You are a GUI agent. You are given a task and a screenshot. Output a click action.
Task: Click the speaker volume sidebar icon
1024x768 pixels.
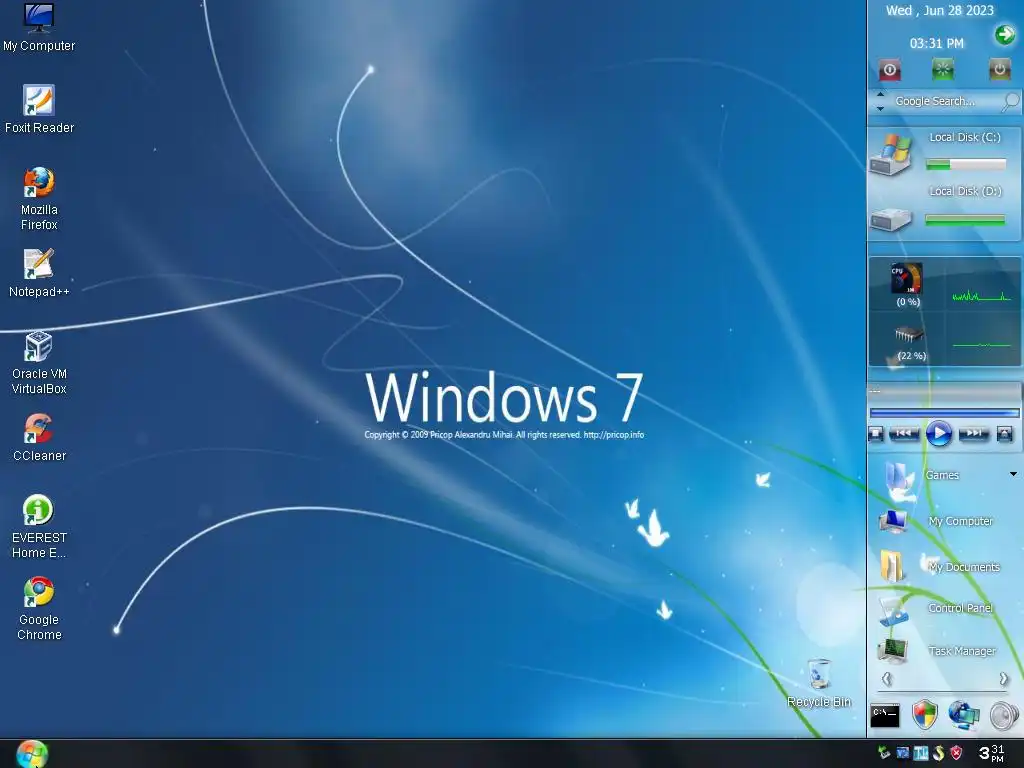point(1004,716)
